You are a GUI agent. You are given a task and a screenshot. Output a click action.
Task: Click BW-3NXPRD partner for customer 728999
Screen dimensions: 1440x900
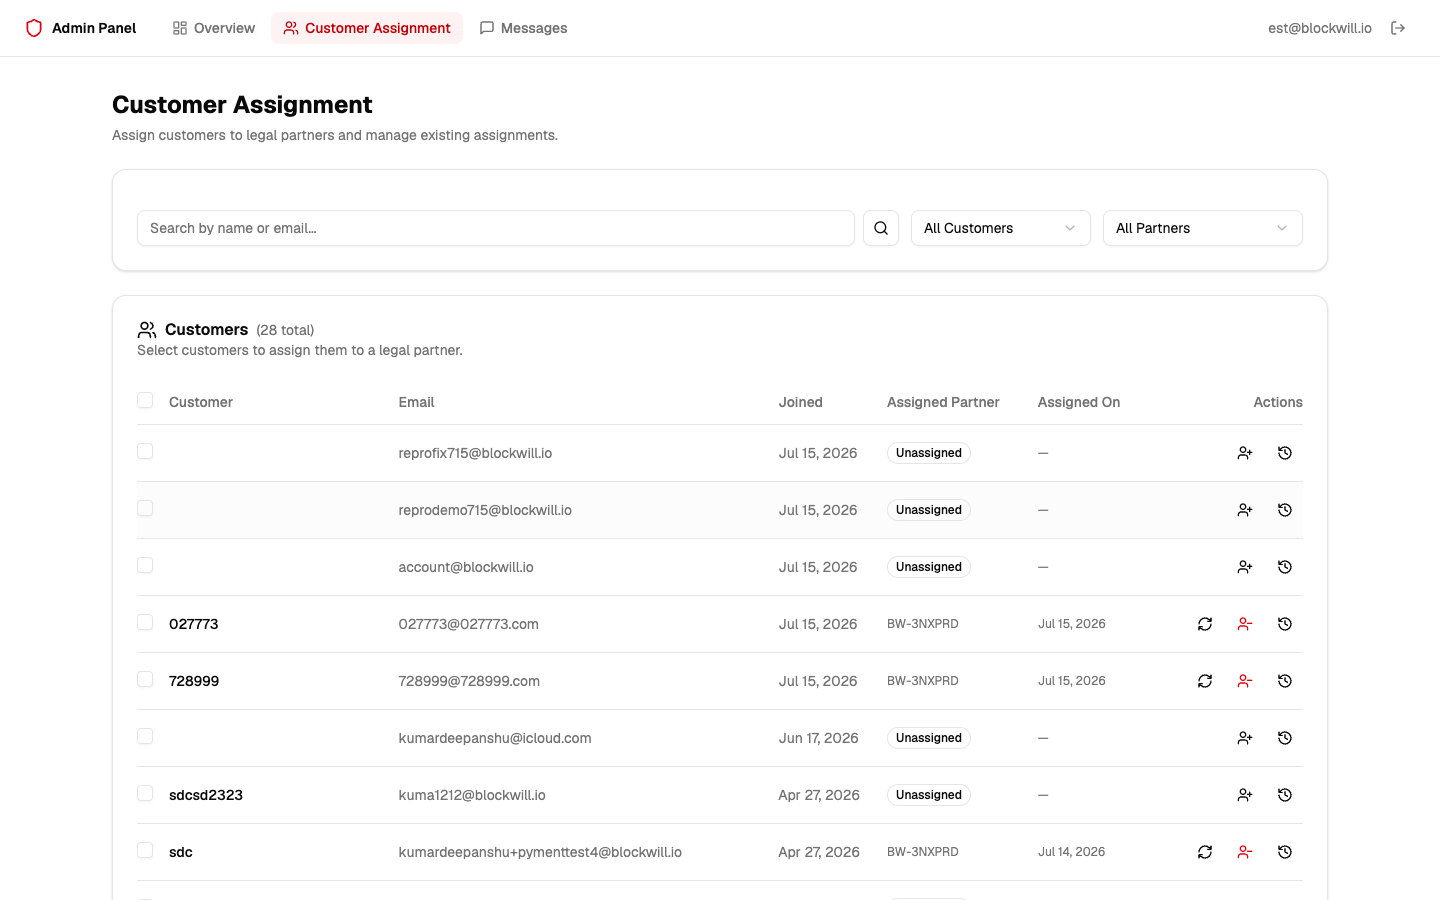click(923, 681)
